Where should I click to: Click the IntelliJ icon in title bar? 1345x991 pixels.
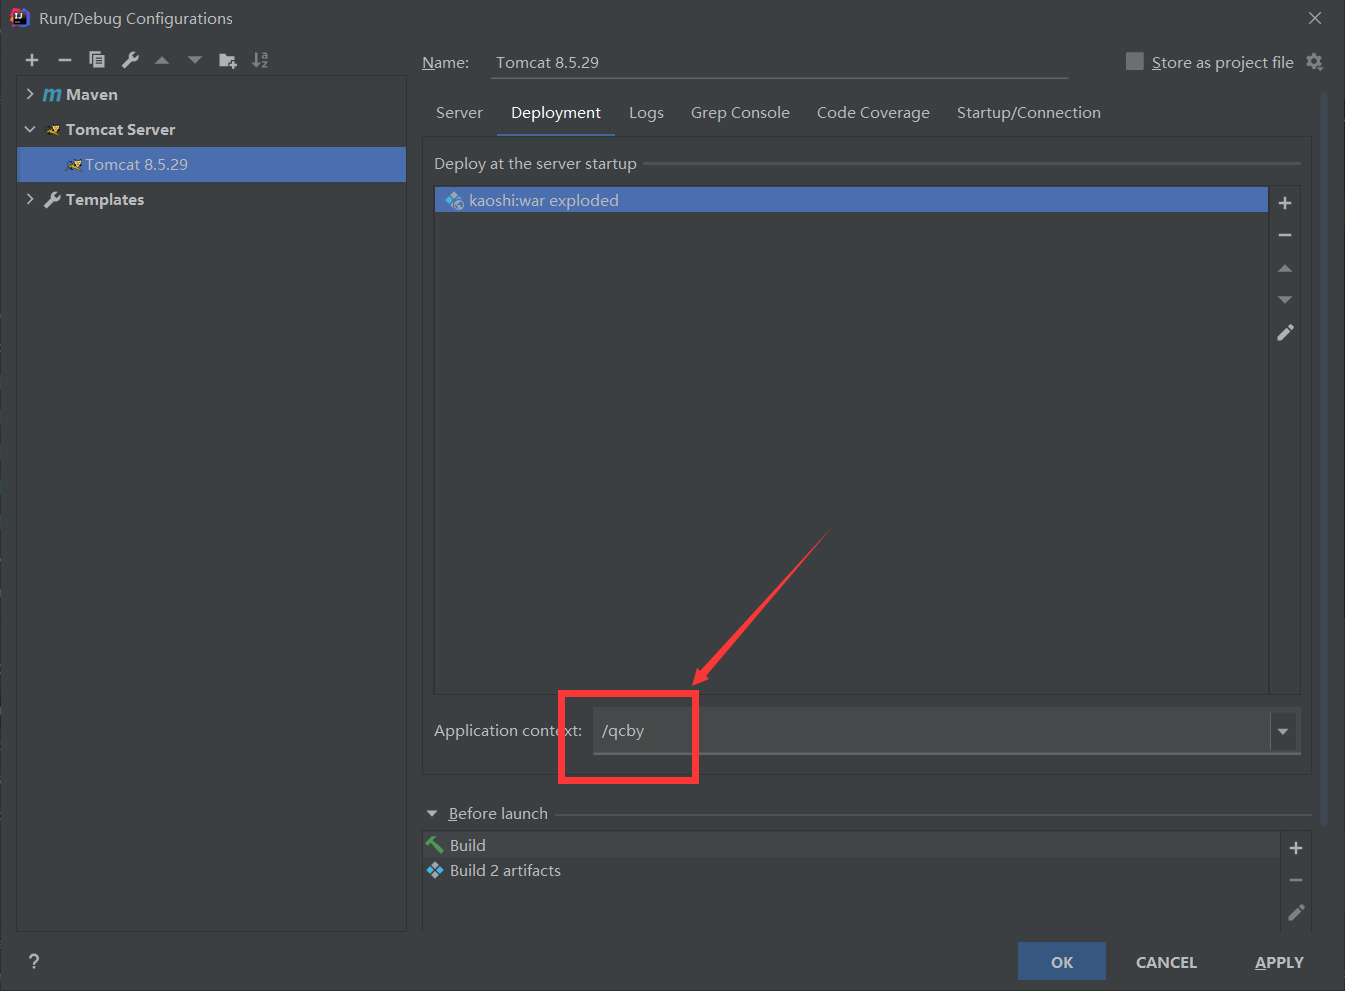click(x=19, y=17)
